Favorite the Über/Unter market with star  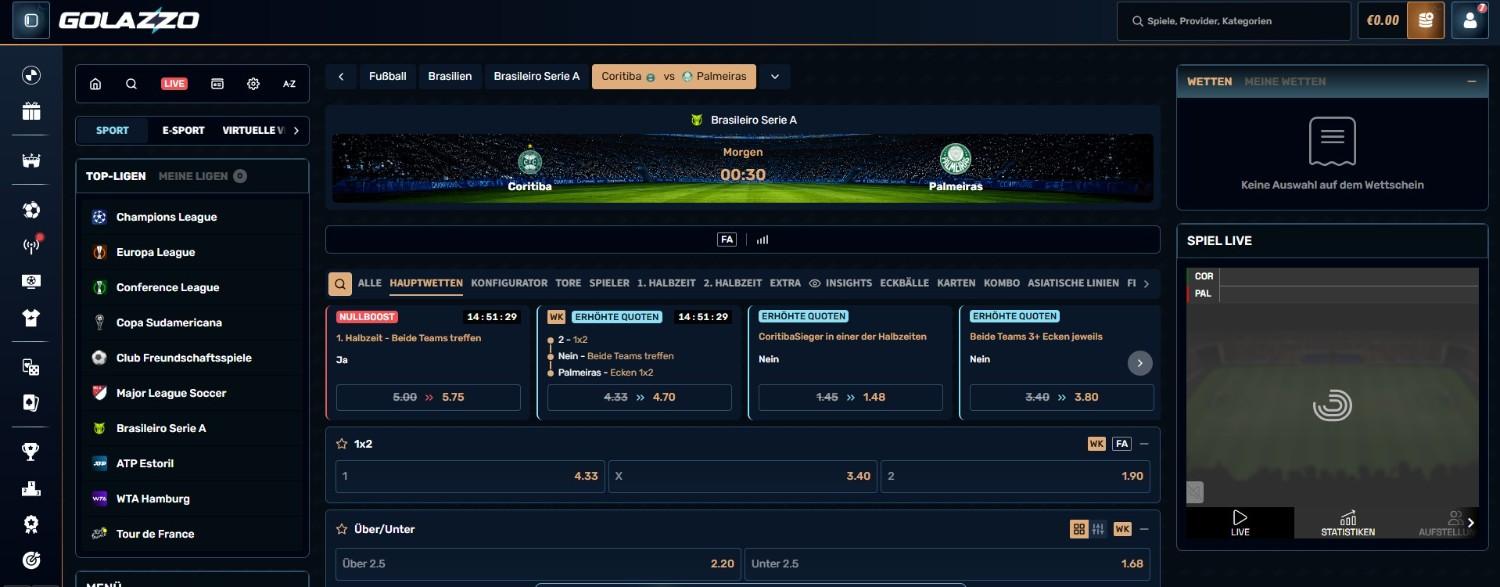click(x=342, y=529)
